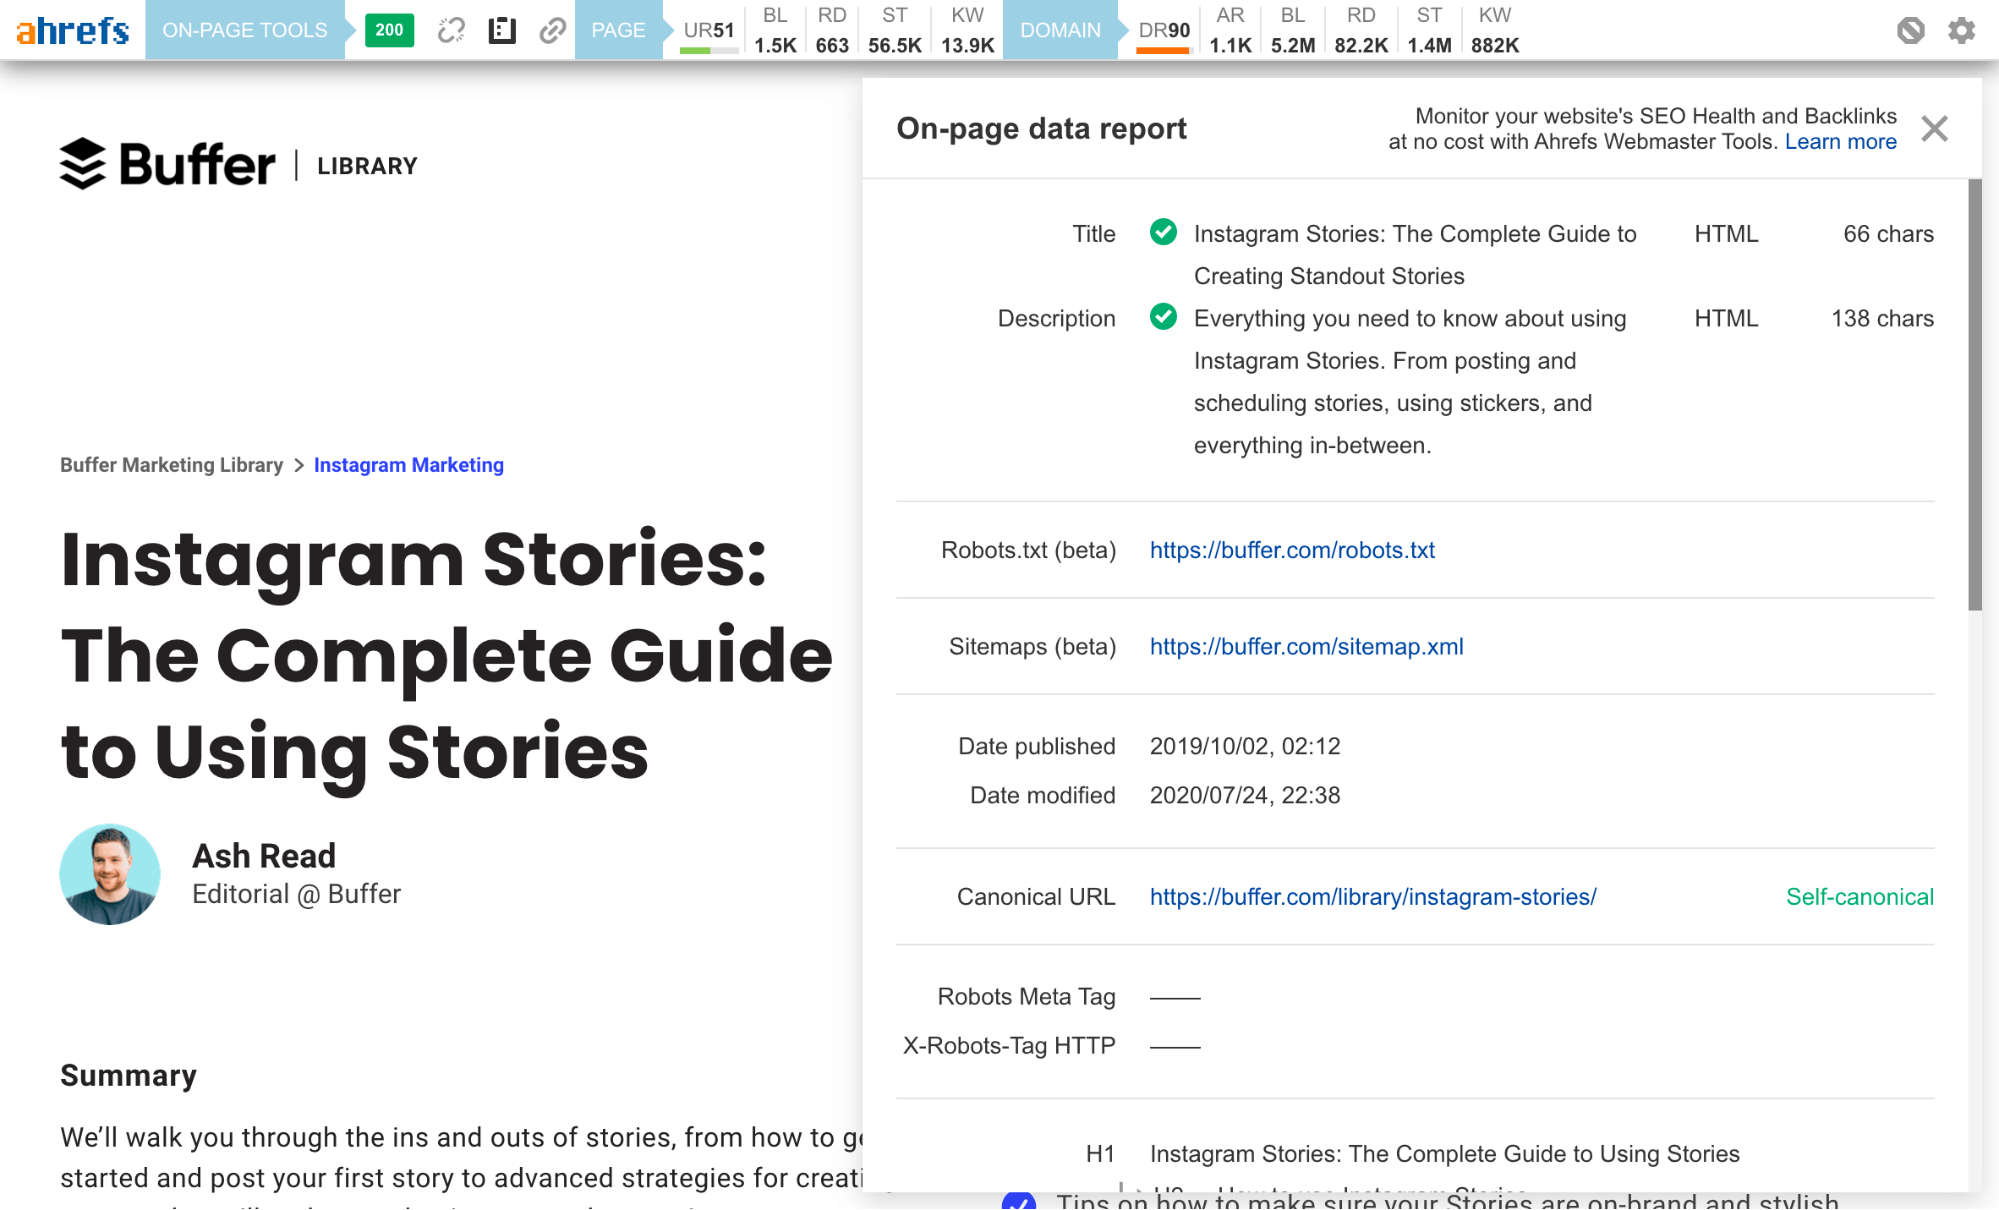Screen dimensions: 1999x1210
Task: Click page referring domains RD 663
Action: 832,30
